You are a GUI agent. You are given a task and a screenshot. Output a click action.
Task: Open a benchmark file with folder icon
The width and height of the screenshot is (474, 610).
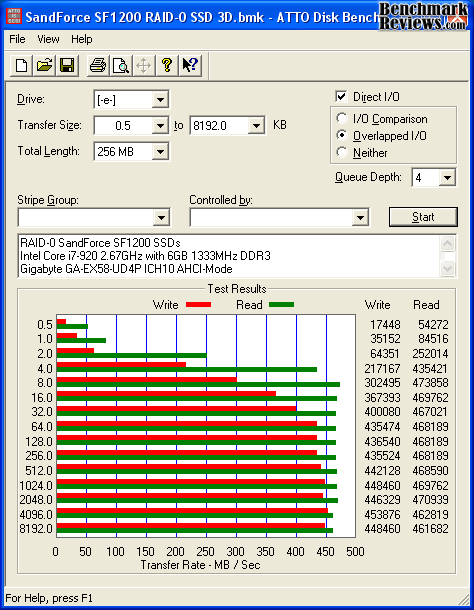pos(44,65)
